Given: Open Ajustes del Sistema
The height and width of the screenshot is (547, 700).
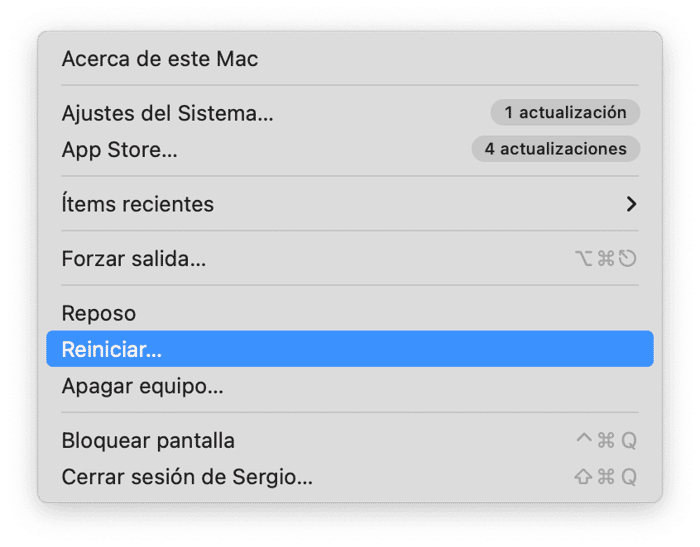Looking at the screenshot, I should pyautogui.click(x=167, y=113).
